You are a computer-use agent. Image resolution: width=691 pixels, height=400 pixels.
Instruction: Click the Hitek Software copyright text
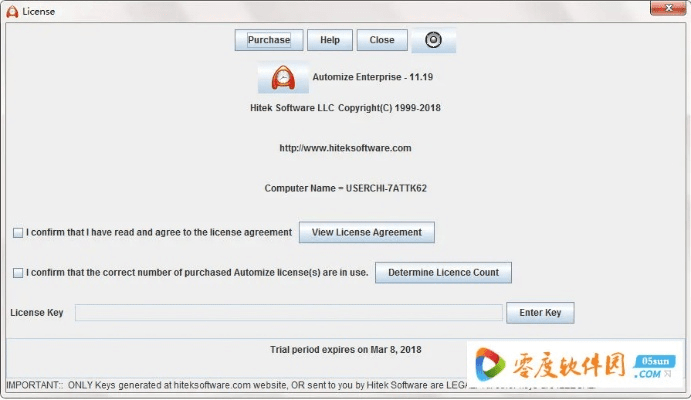[345, 107]
